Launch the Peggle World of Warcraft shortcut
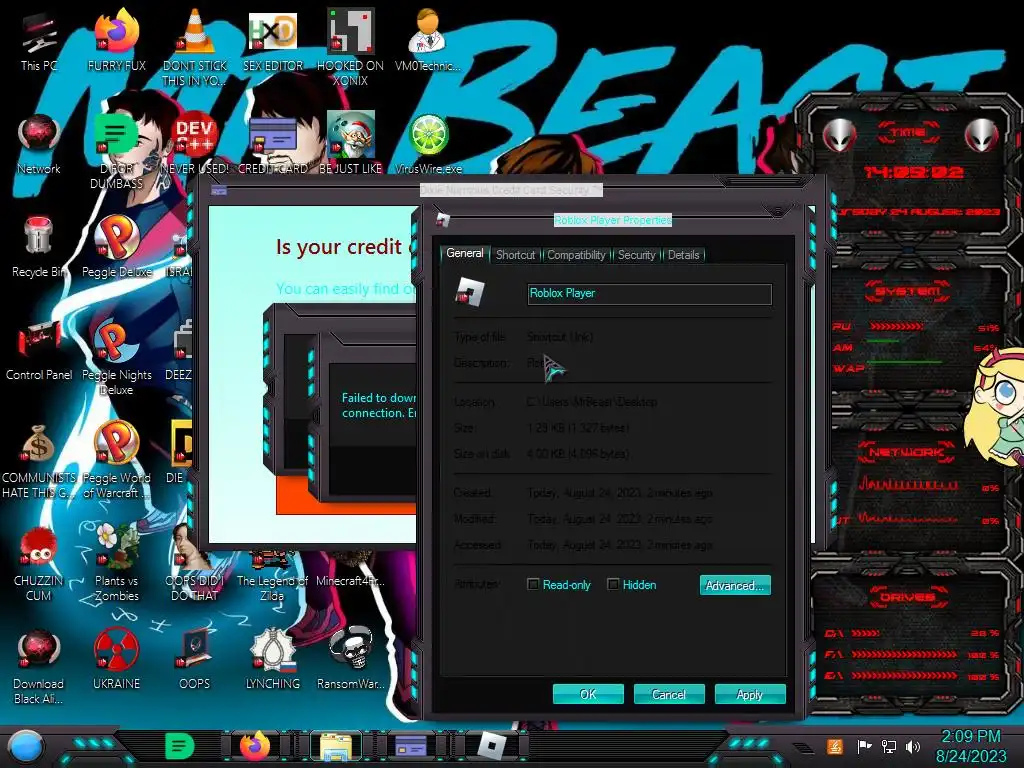1024x768 pixels. [x=117, y=461]
